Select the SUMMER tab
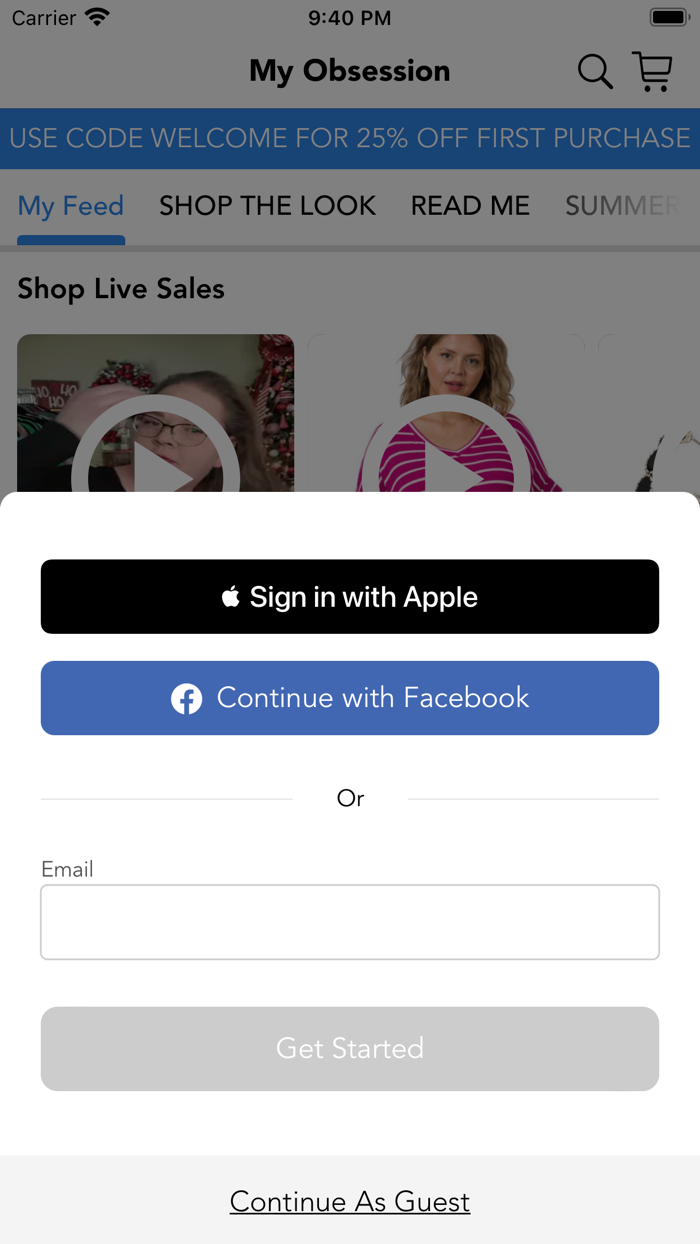This screenshot has height=1244, width=700. (623, 206)
